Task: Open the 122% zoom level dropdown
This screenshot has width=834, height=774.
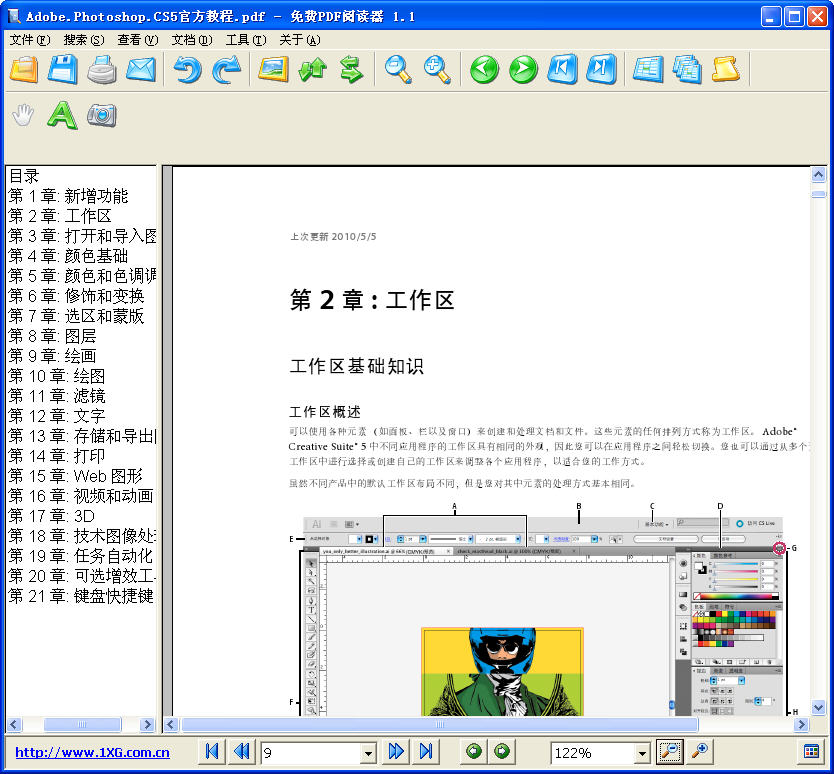Action: point(642,753)
